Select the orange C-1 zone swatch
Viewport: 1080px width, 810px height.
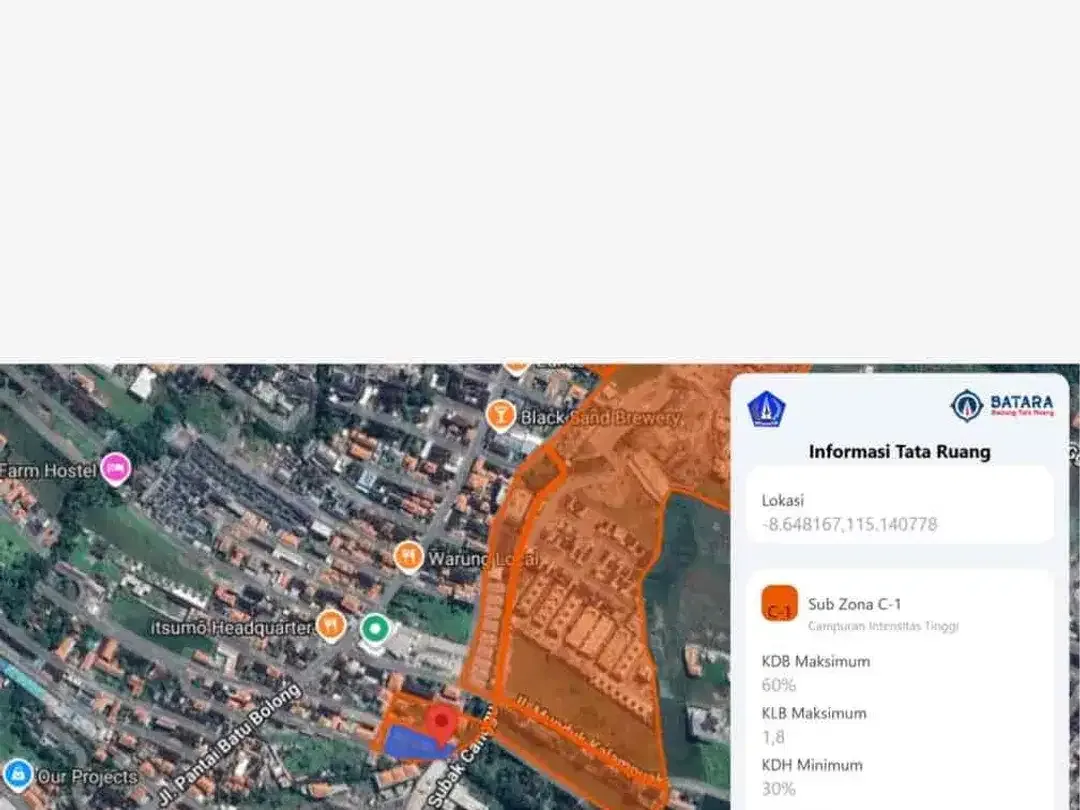pos(780,603)
